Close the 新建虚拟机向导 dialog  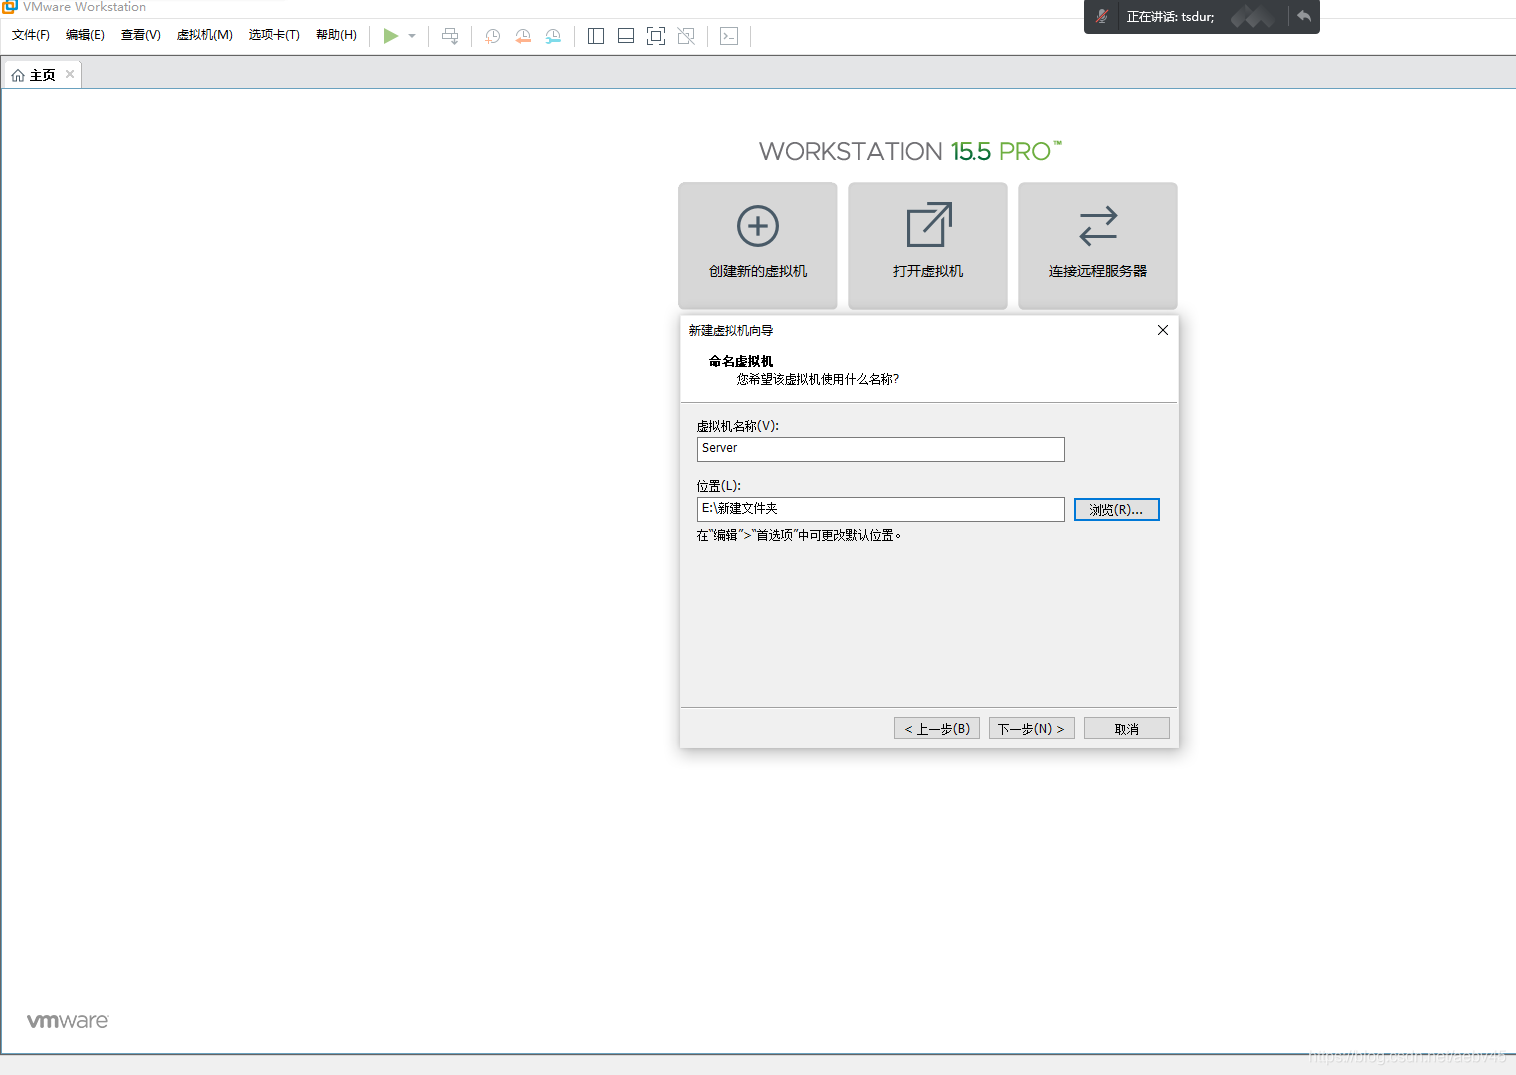[x=1163, y=330]
